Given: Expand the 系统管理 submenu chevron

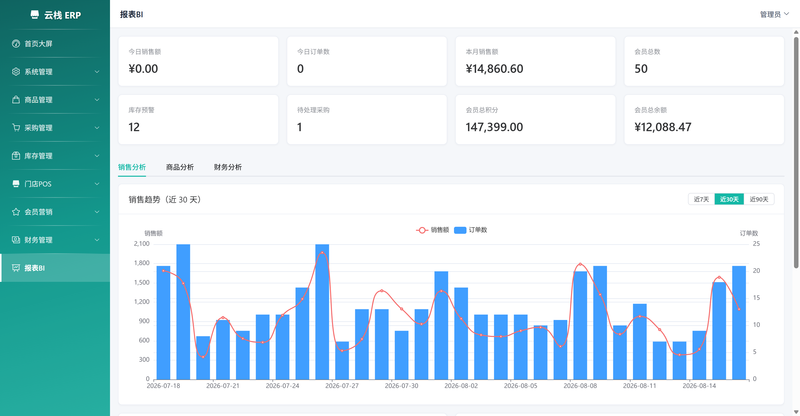Looking at the screenshot, I should [97, 72].
